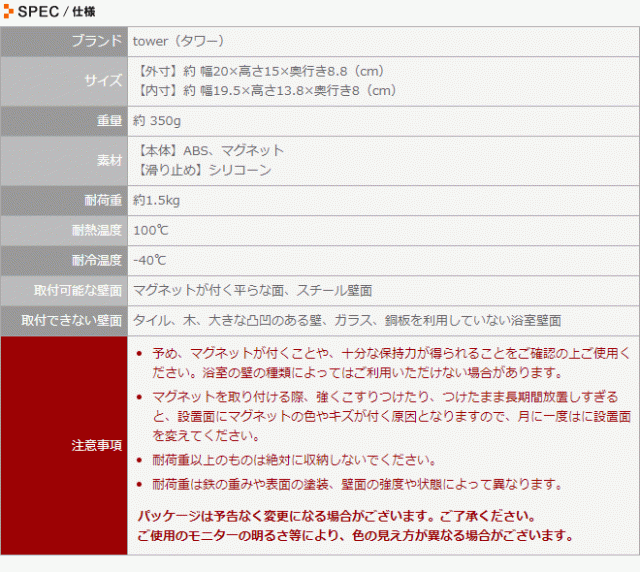Click the 滑り止め シリコーン material text
The image size is (640, 572).
click(x=202, y=170)
